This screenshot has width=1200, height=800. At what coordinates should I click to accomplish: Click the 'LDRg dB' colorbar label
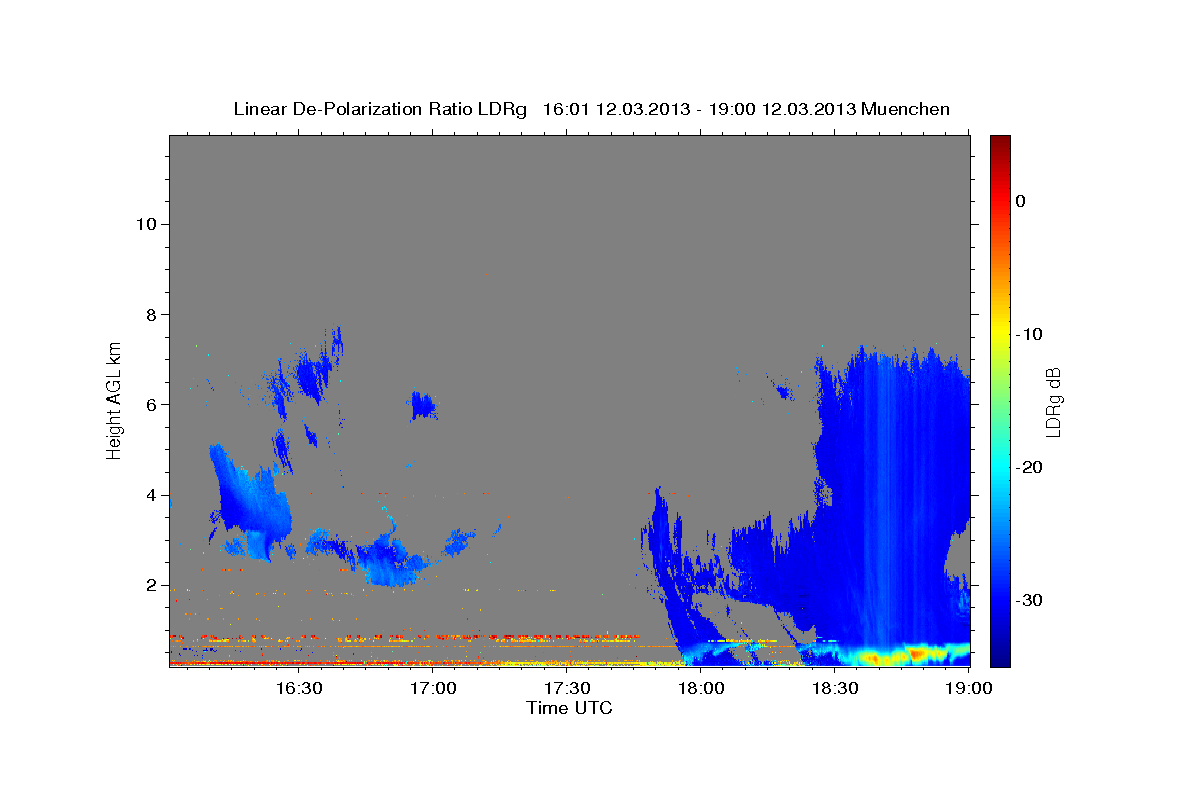pos(1052,402)
